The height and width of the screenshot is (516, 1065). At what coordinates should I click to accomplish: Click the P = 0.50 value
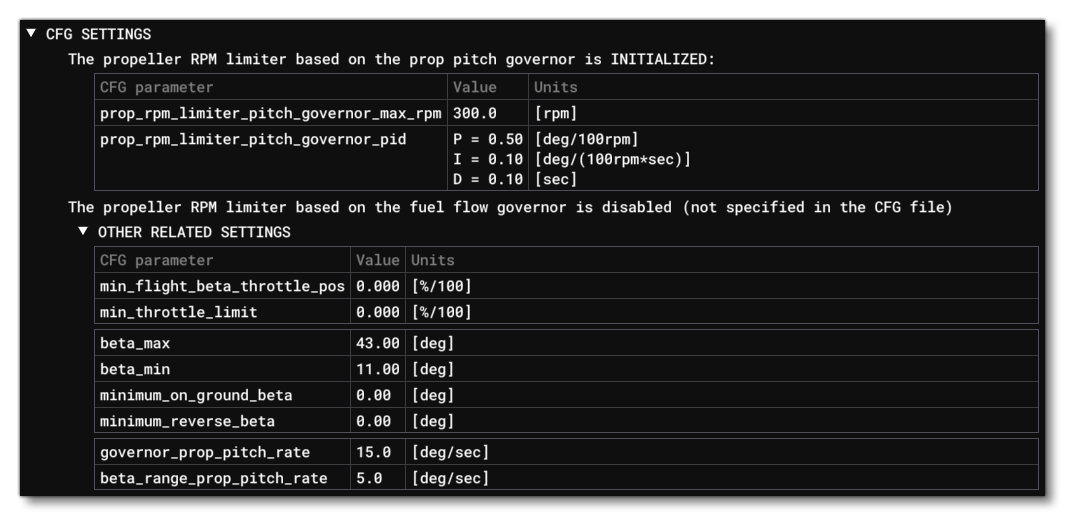click(489, 139)
